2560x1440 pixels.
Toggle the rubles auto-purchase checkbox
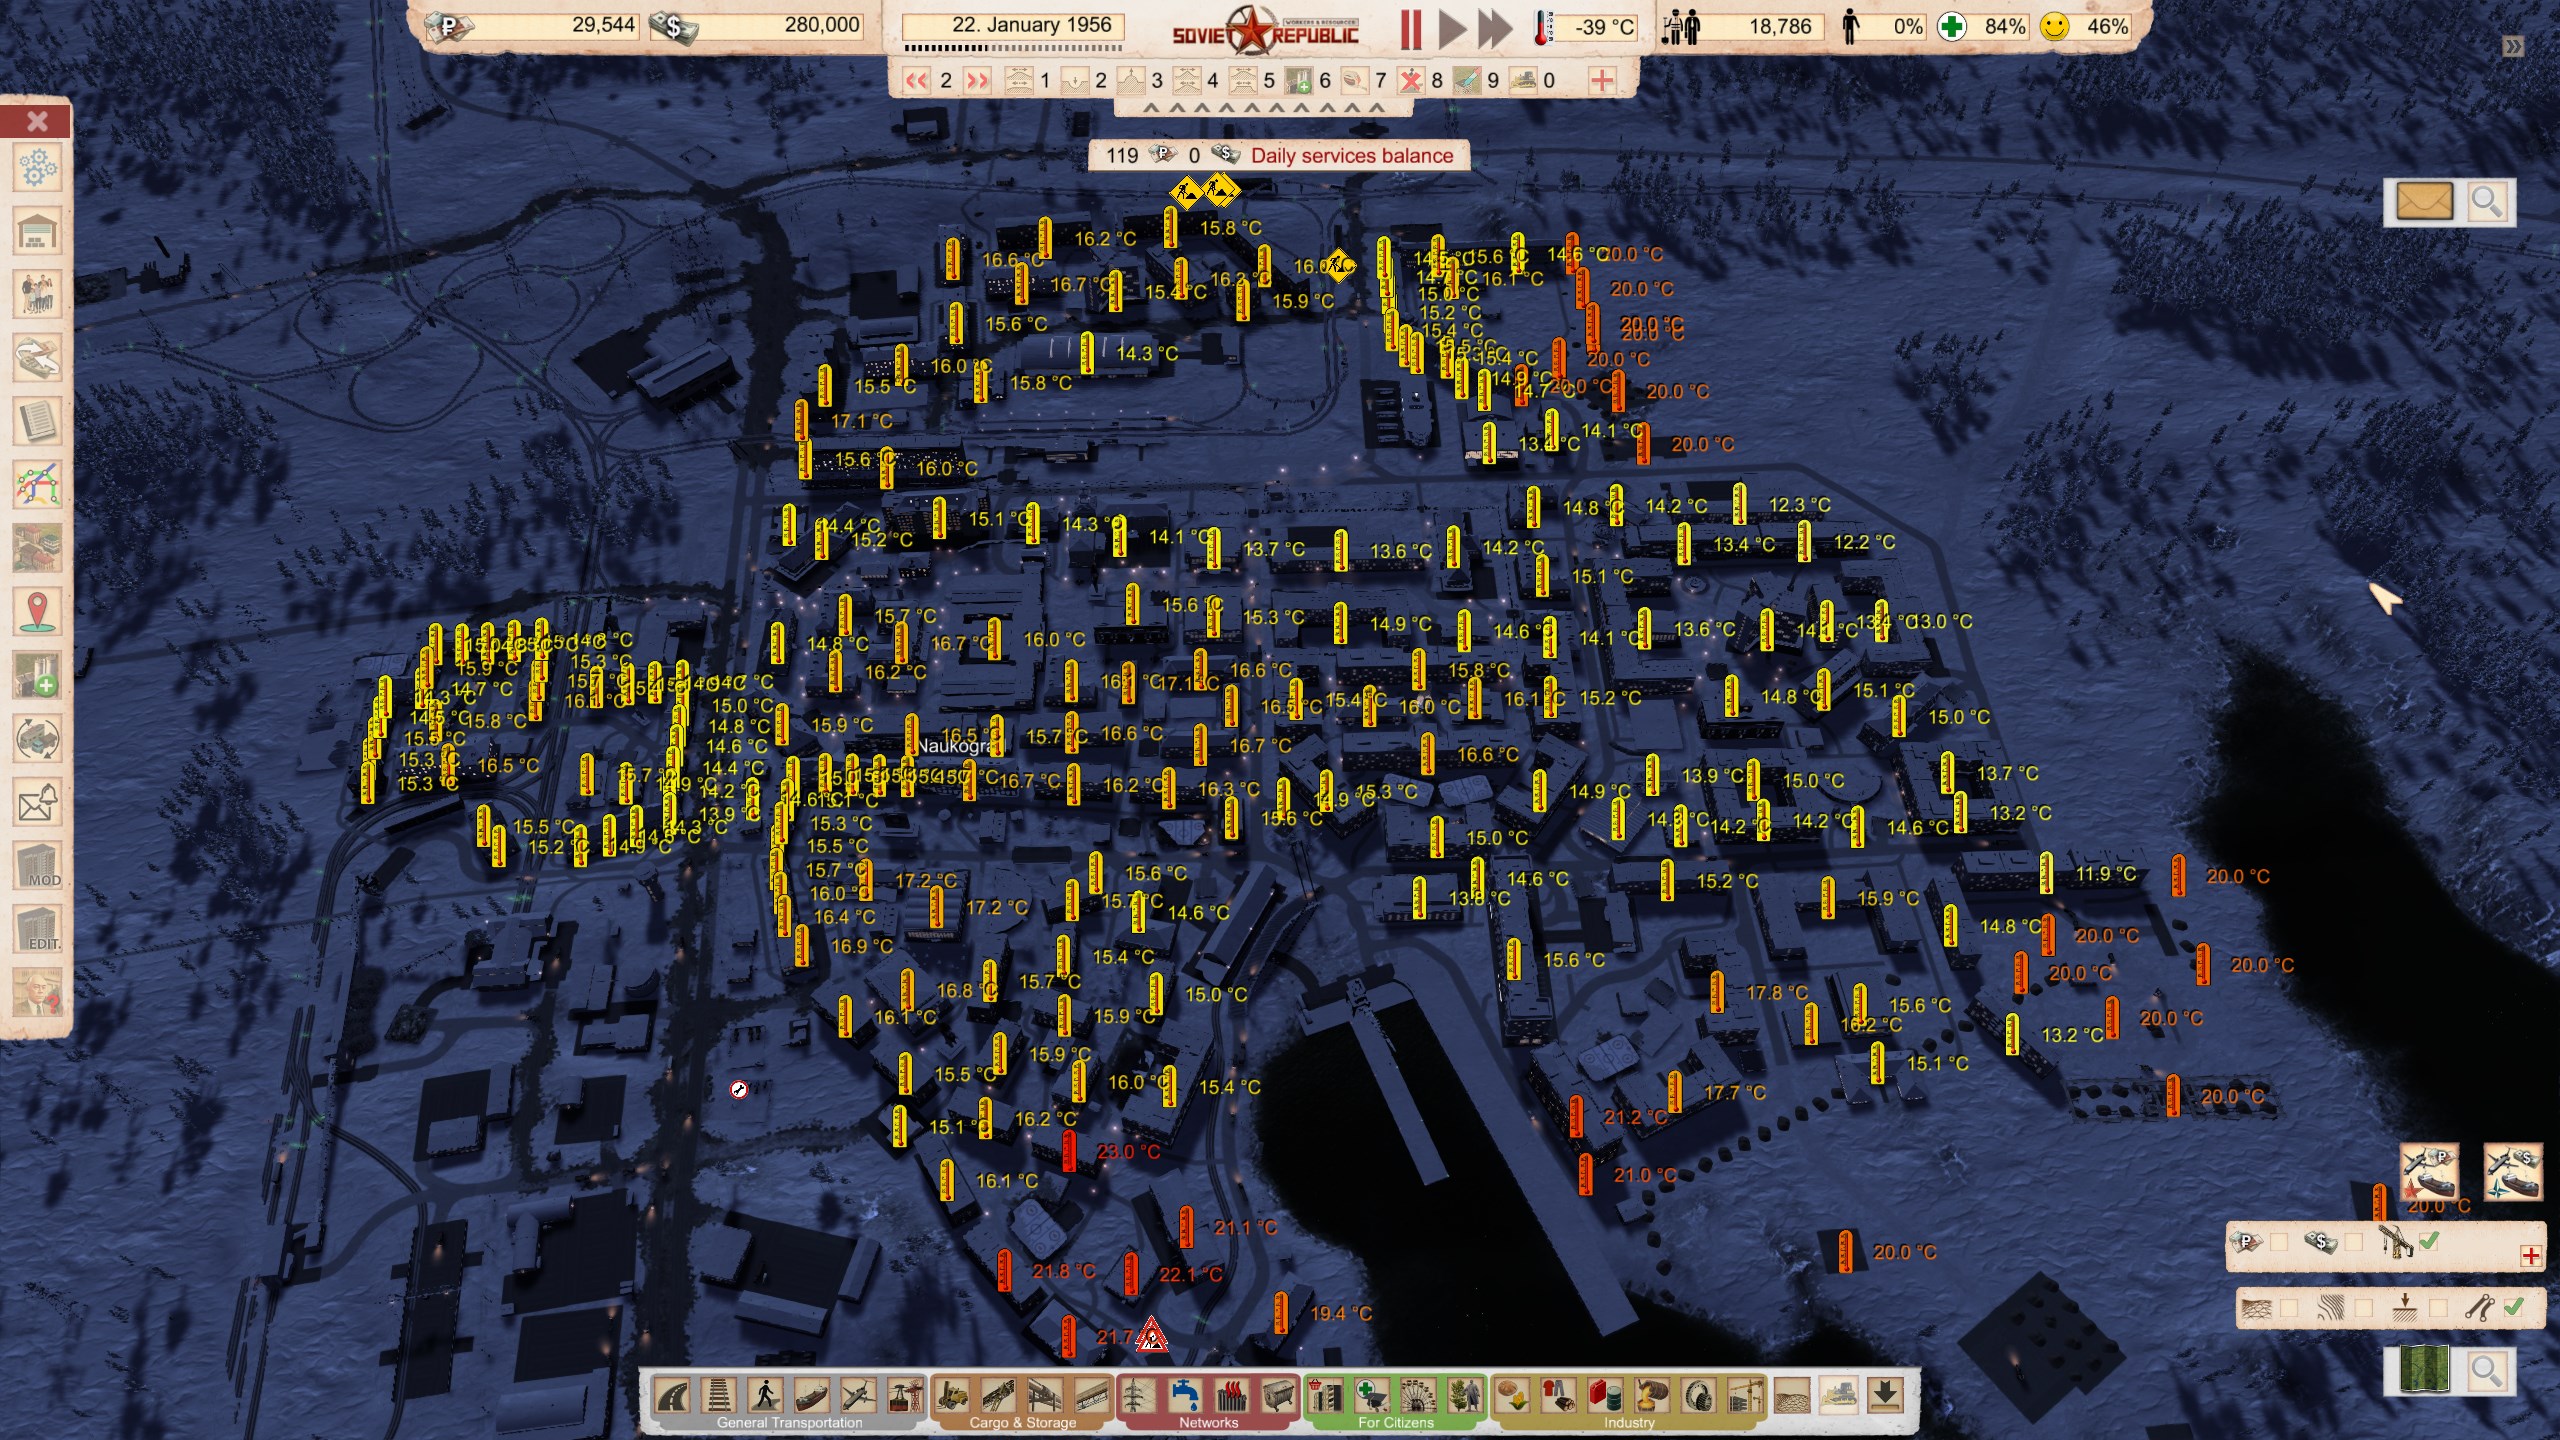(2279, 1242)
